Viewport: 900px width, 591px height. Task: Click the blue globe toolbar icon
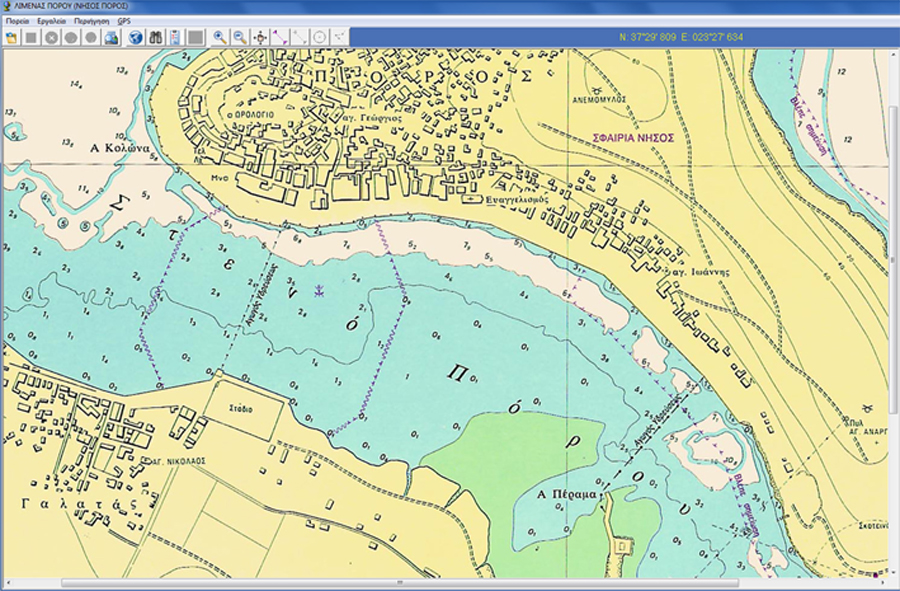coord(135,38)
